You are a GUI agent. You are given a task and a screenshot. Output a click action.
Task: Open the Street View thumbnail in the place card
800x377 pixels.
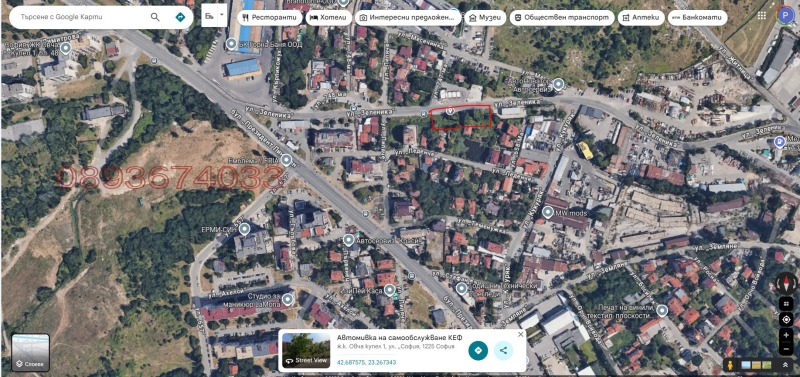306,350
